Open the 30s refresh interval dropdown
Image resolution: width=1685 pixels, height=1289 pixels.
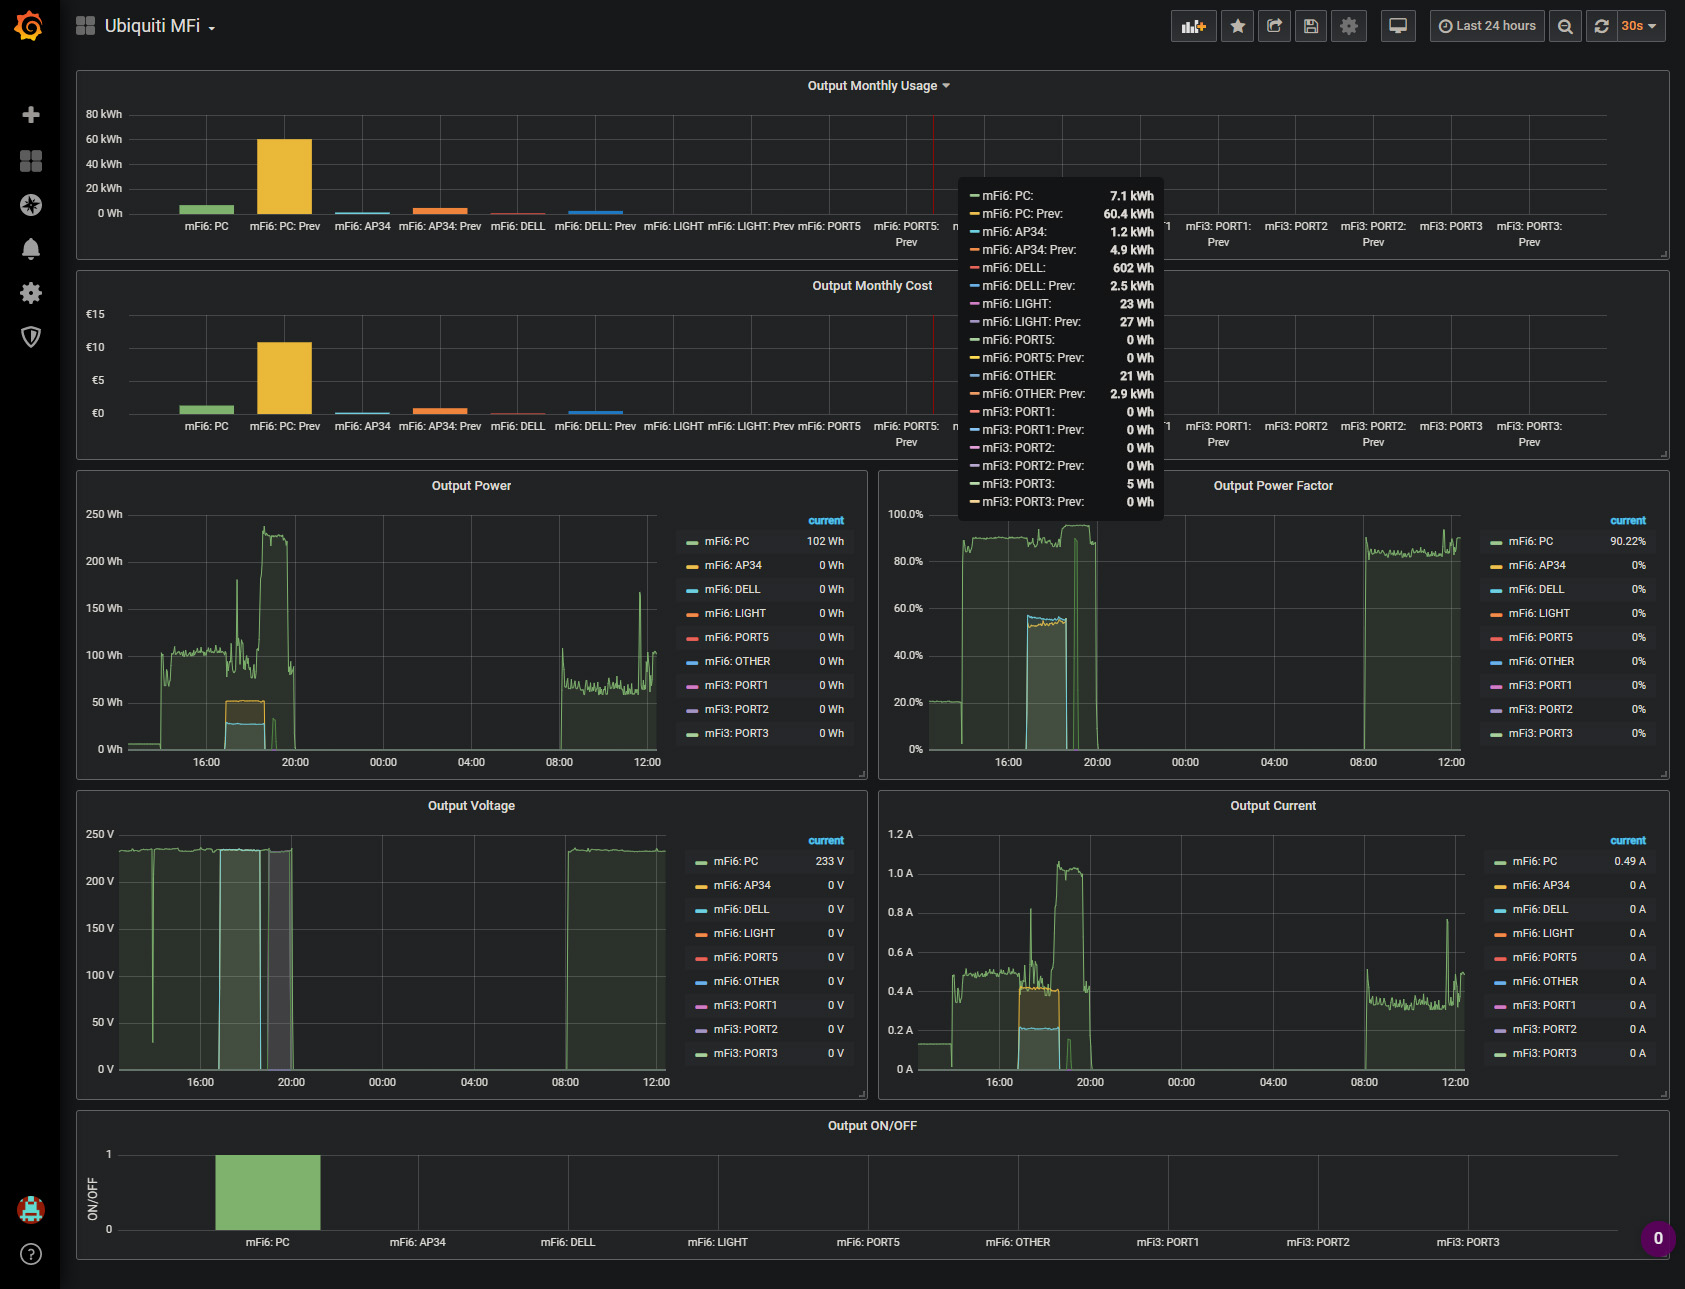(1640, 26)
